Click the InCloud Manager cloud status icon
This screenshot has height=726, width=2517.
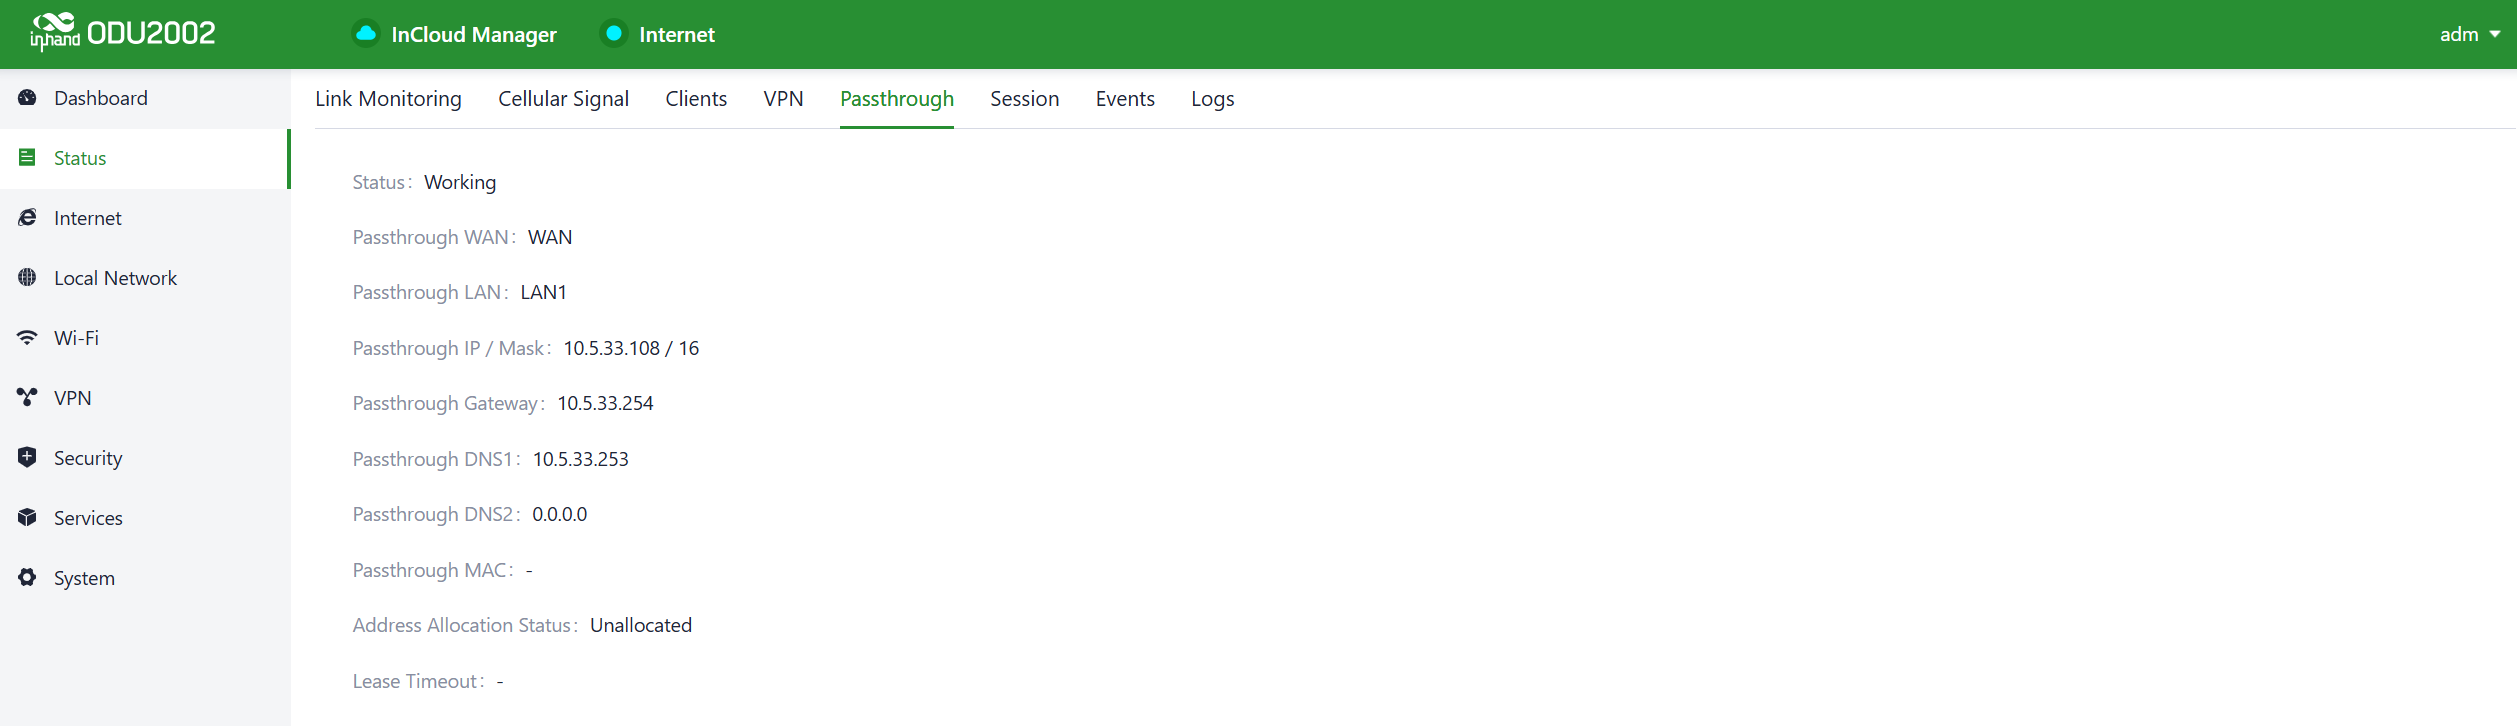(x=366, y=34)
